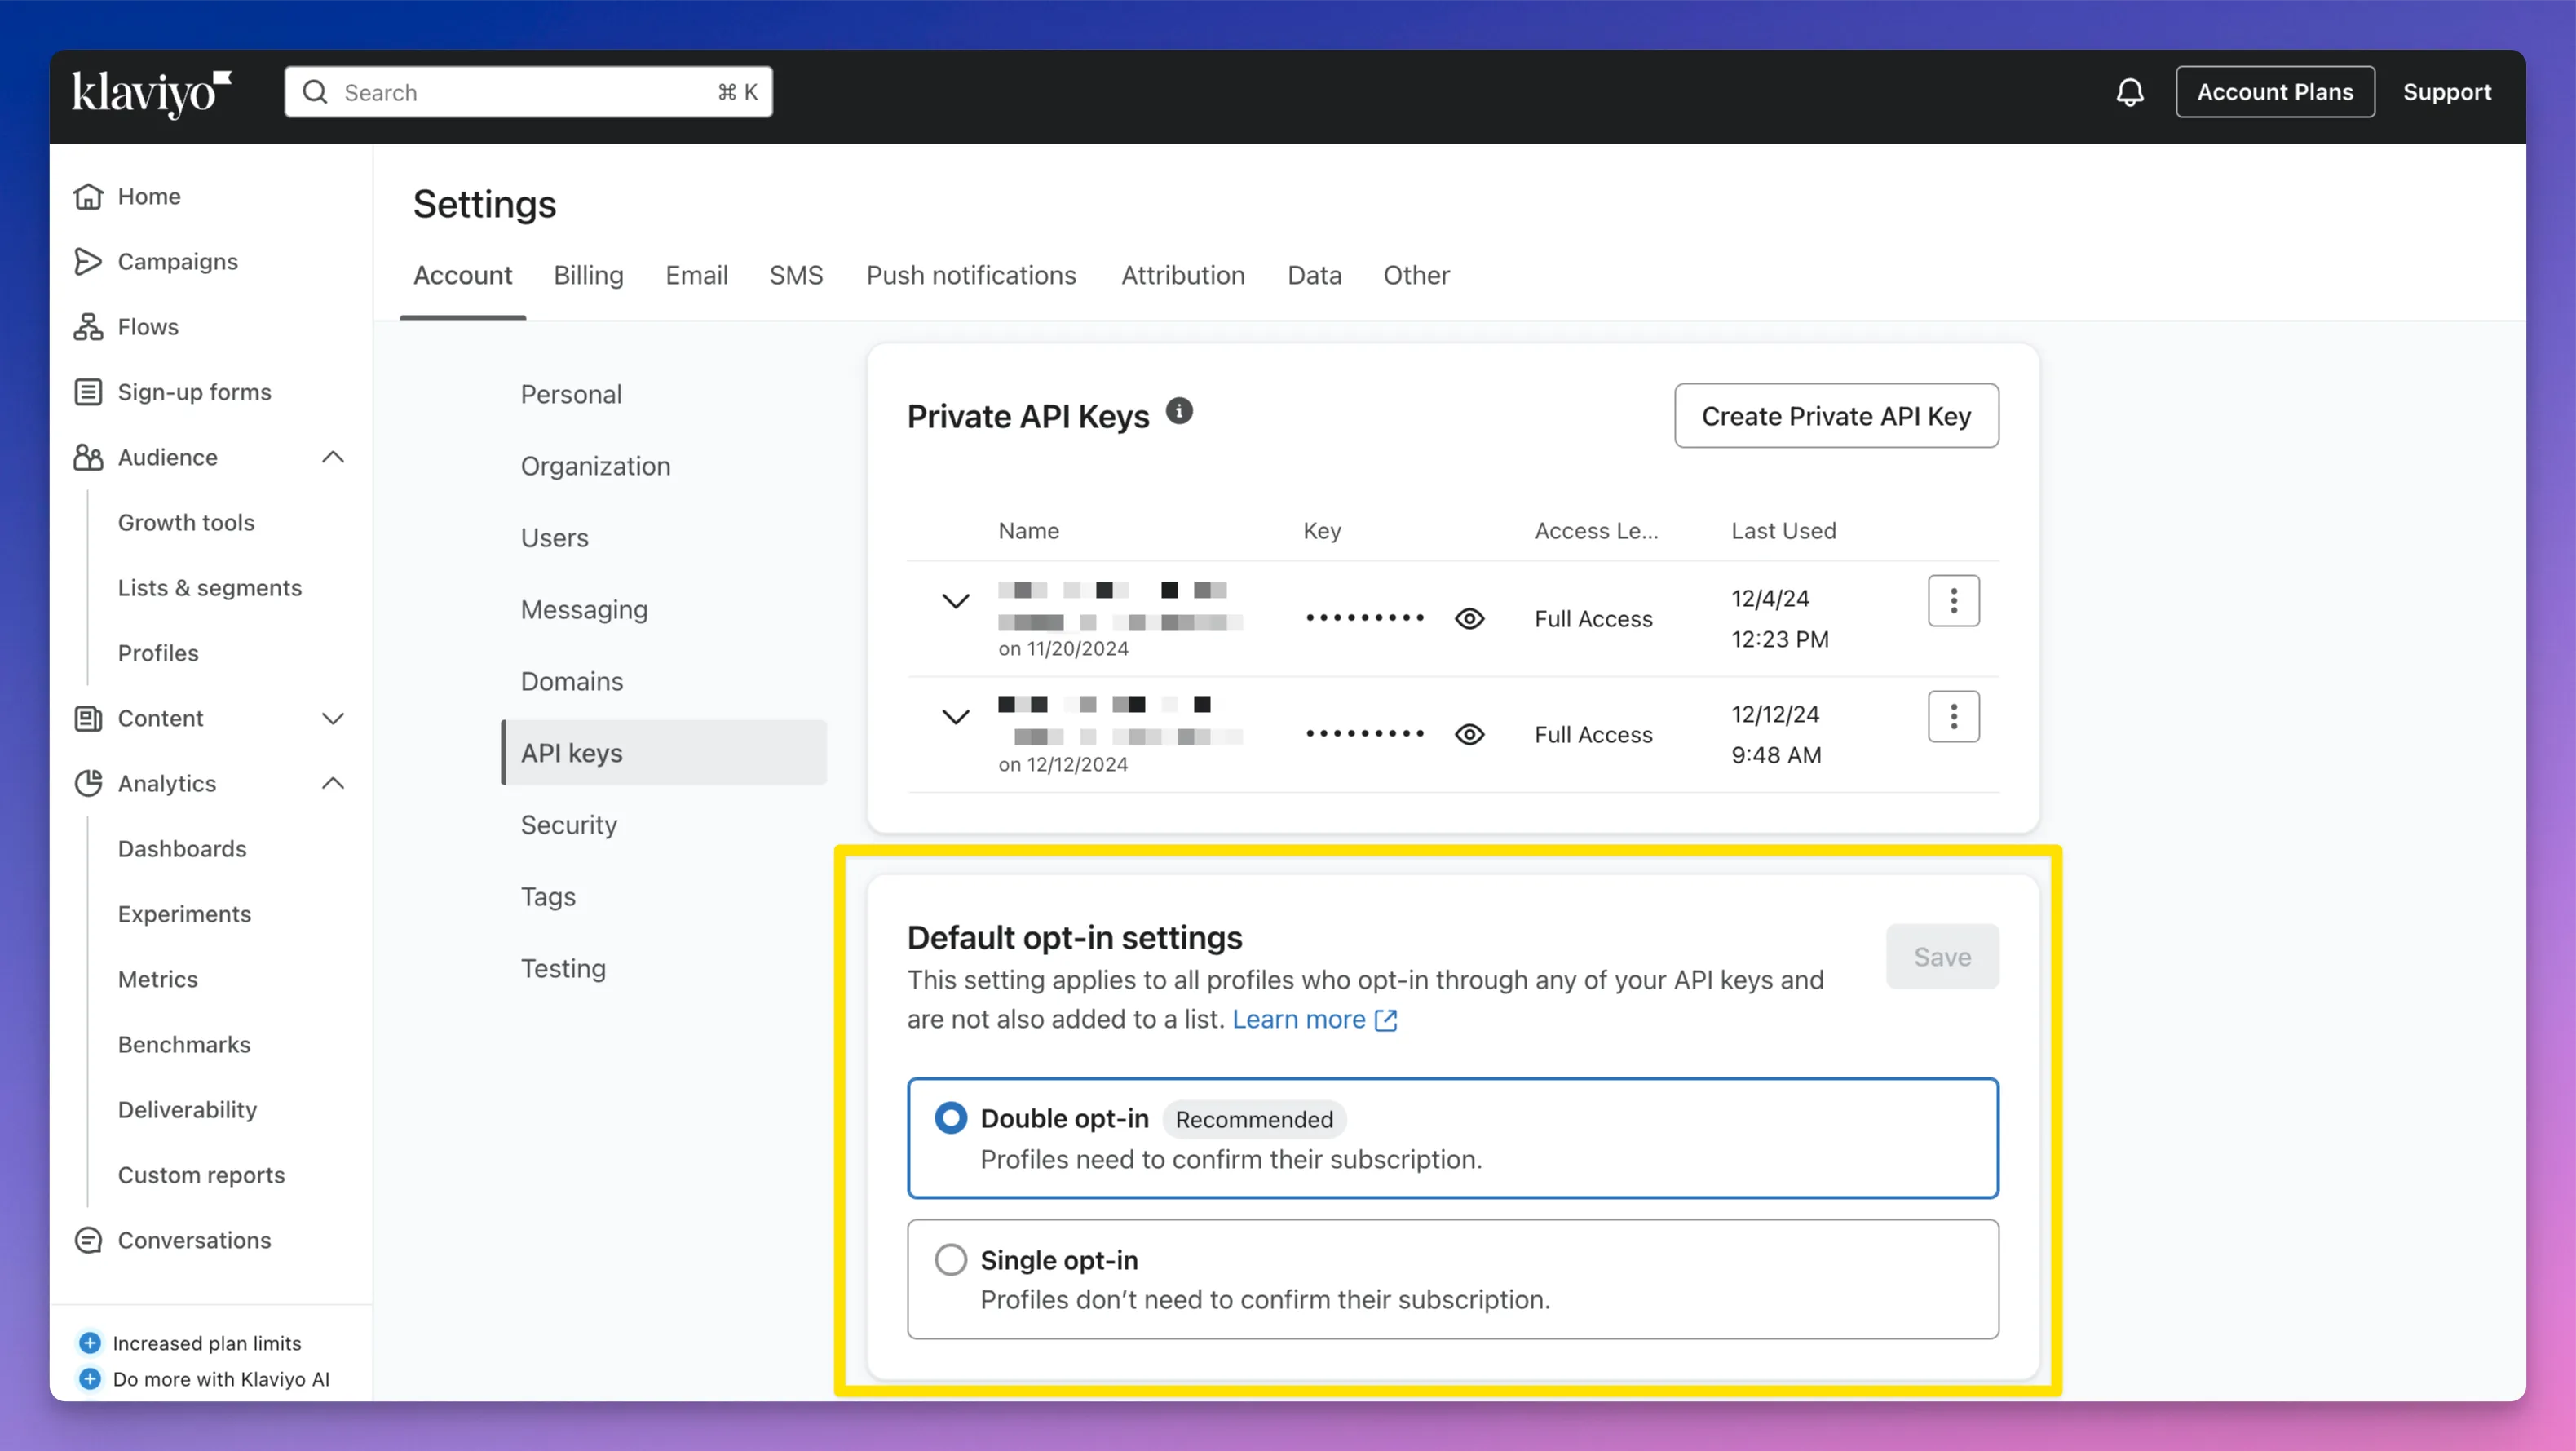This screenshot has width=2576, height=1451.
Task: Click the Conversations chat icon
Action: click(x=88, y=1240)
